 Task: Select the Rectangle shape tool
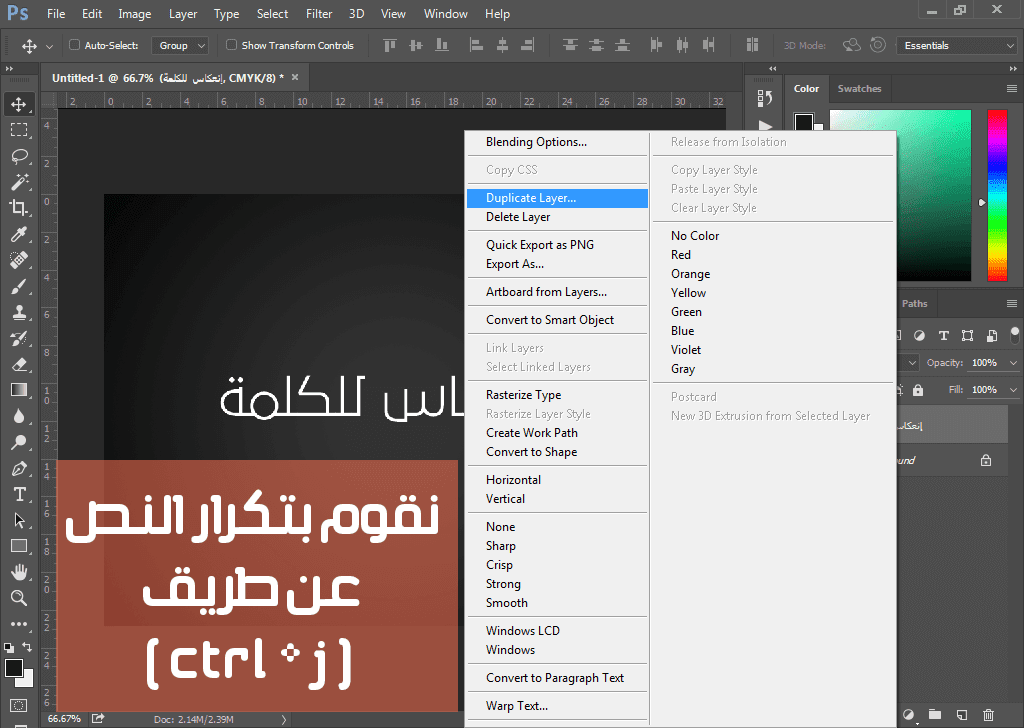[19, 546]
